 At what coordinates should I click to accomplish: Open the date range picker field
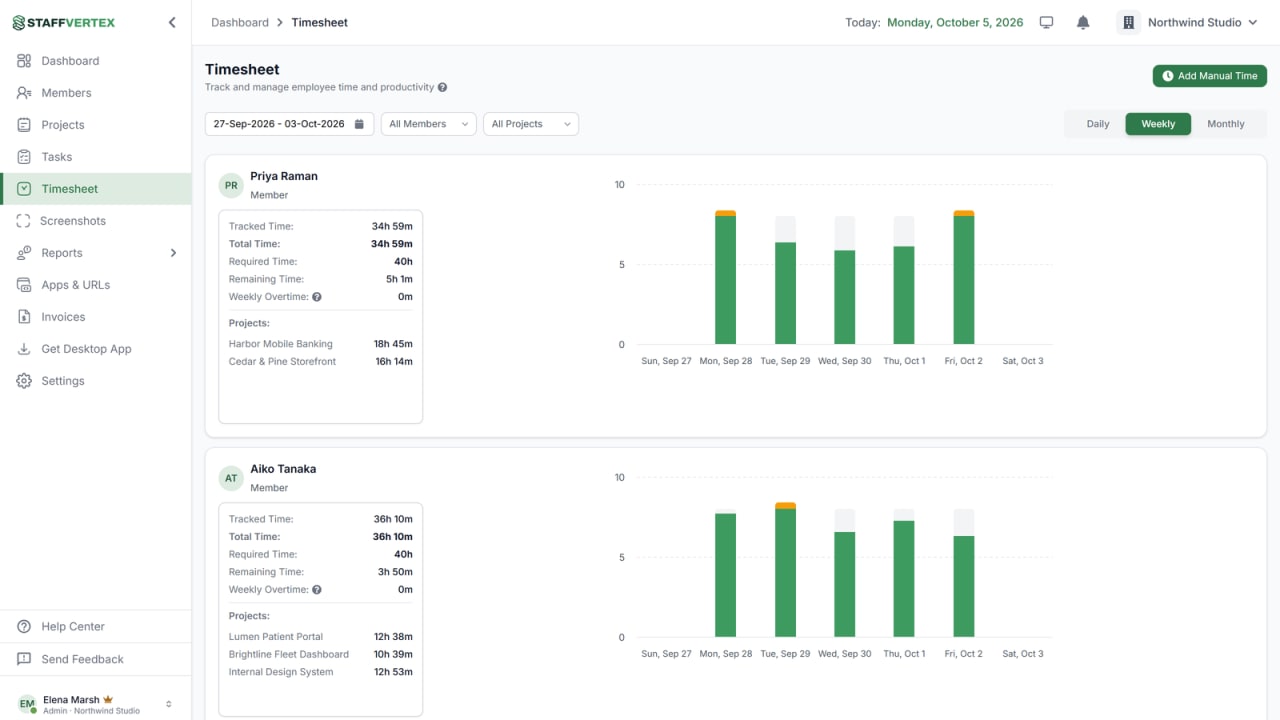click(x=289, y=124)
